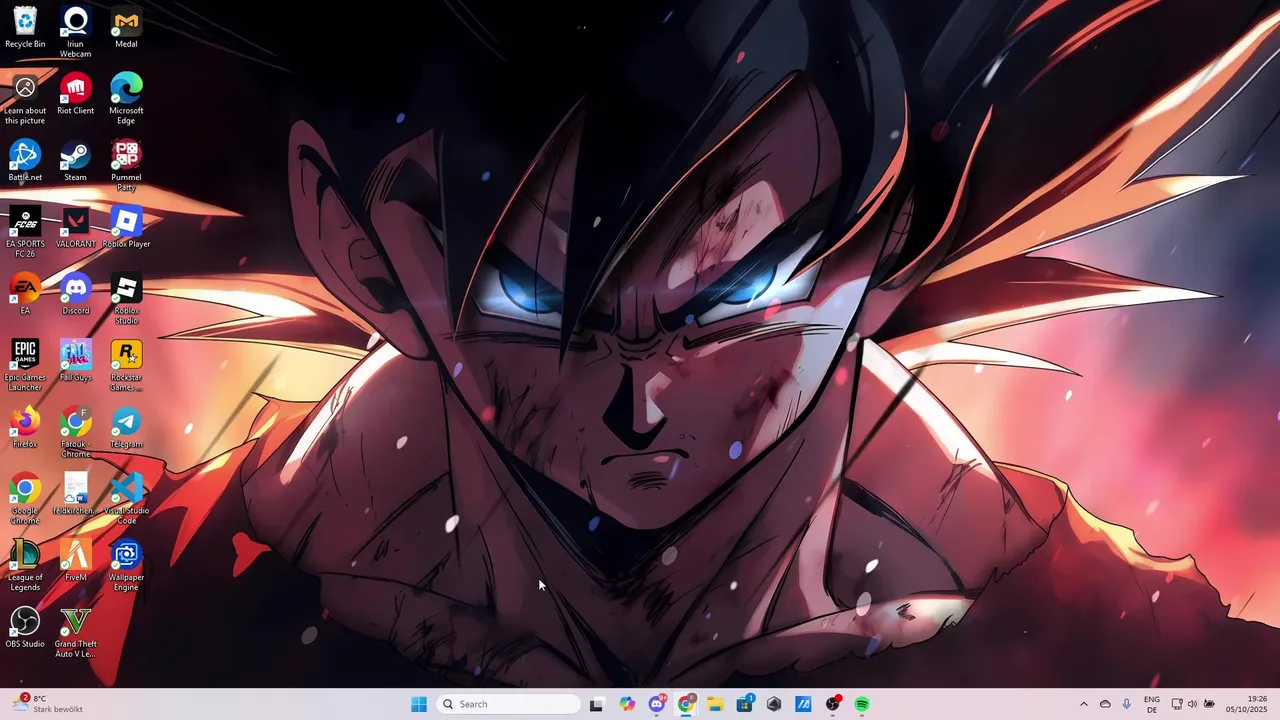Launch Copilot from the taskbar

[627, 704]
